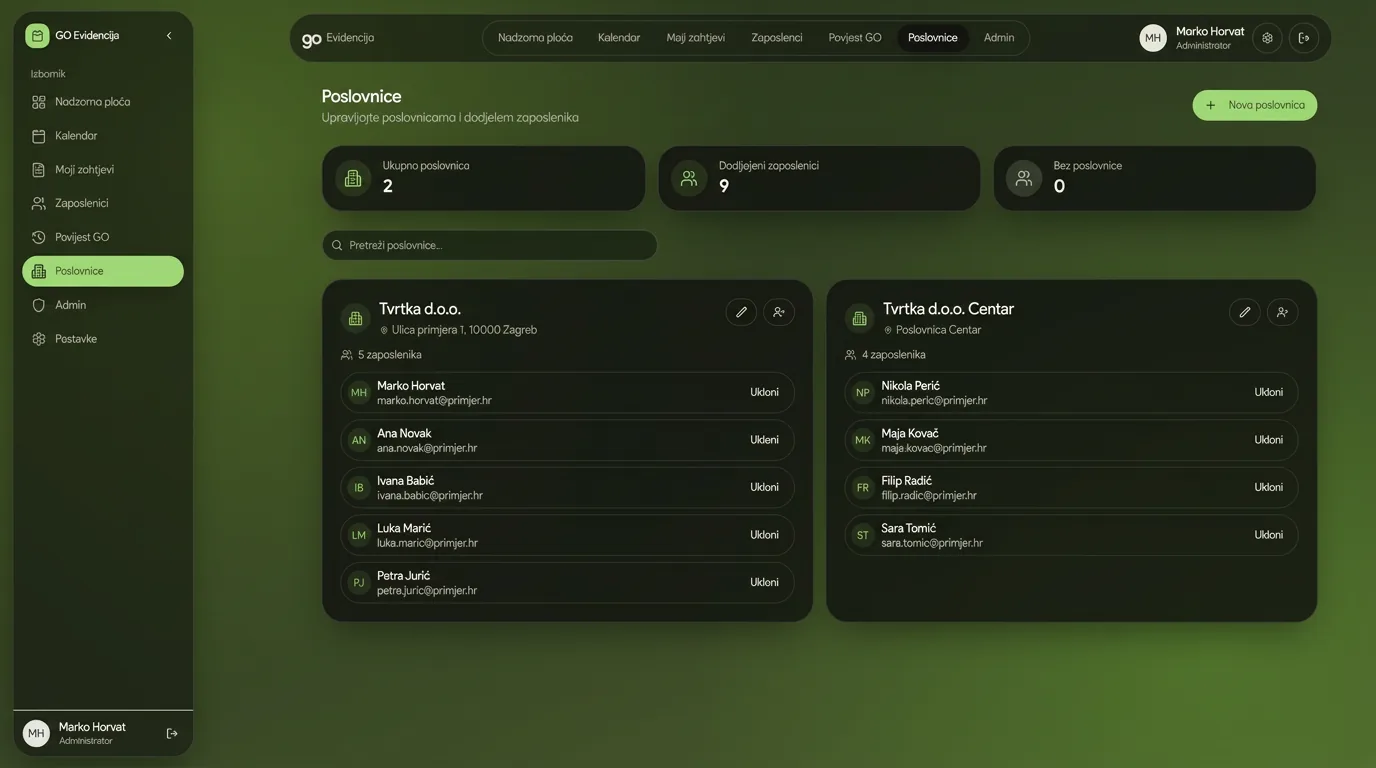Viewport: 1376px width, 768px height.
Task: Click the Ukupno poslovnica stat card
Action: point(483,178)
